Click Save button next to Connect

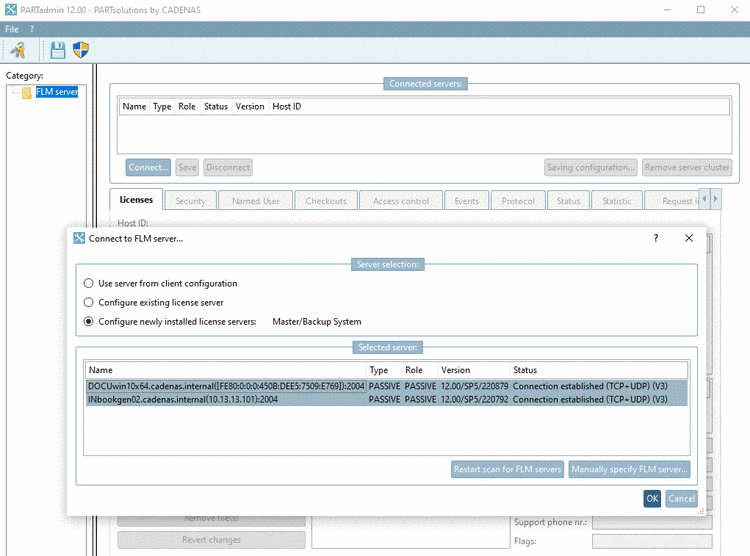click(x=187, y=167)
